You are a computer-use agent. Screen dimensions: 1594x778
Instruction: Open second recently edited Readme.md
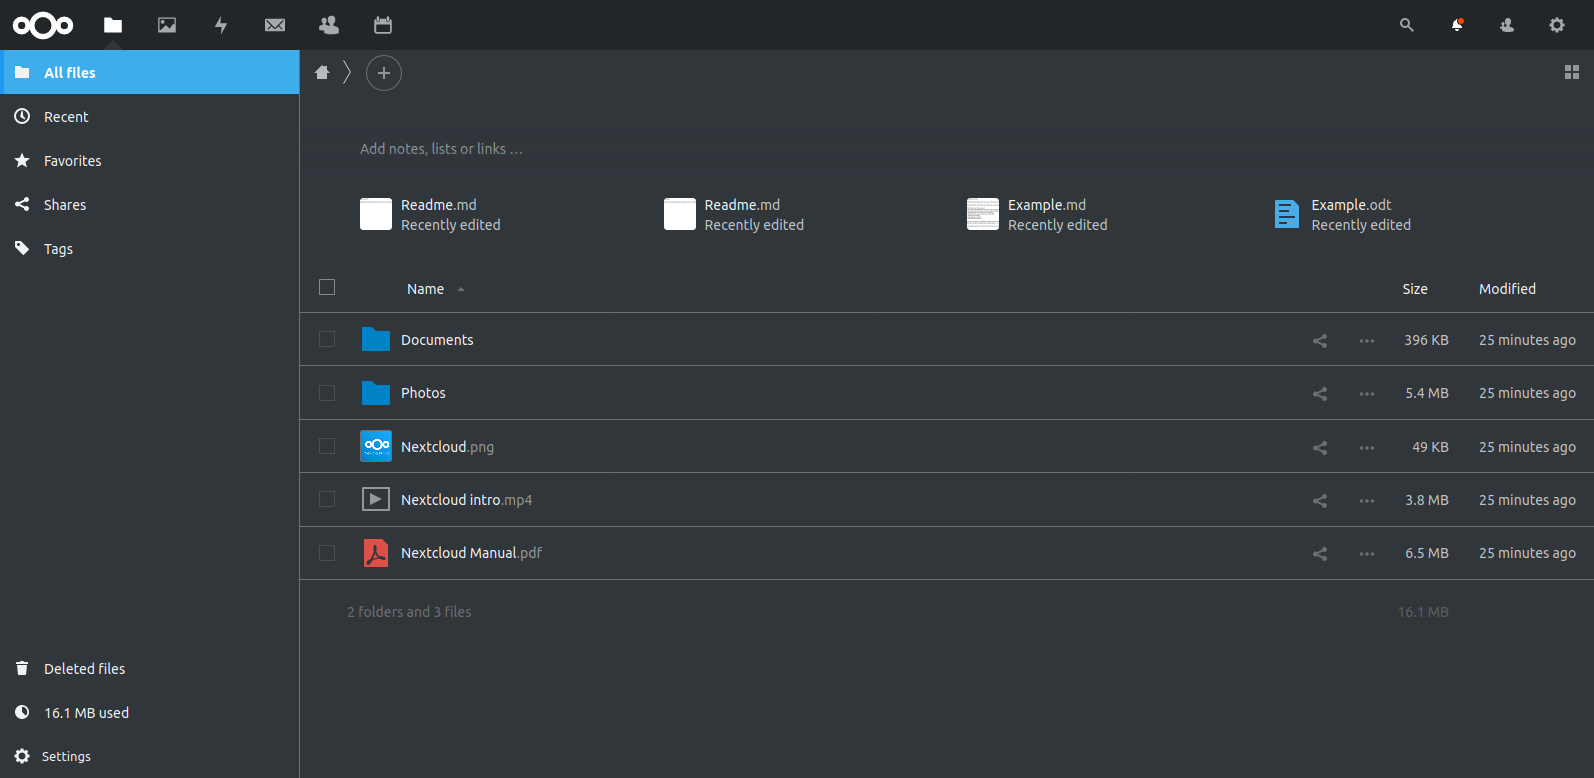point(734,214)
